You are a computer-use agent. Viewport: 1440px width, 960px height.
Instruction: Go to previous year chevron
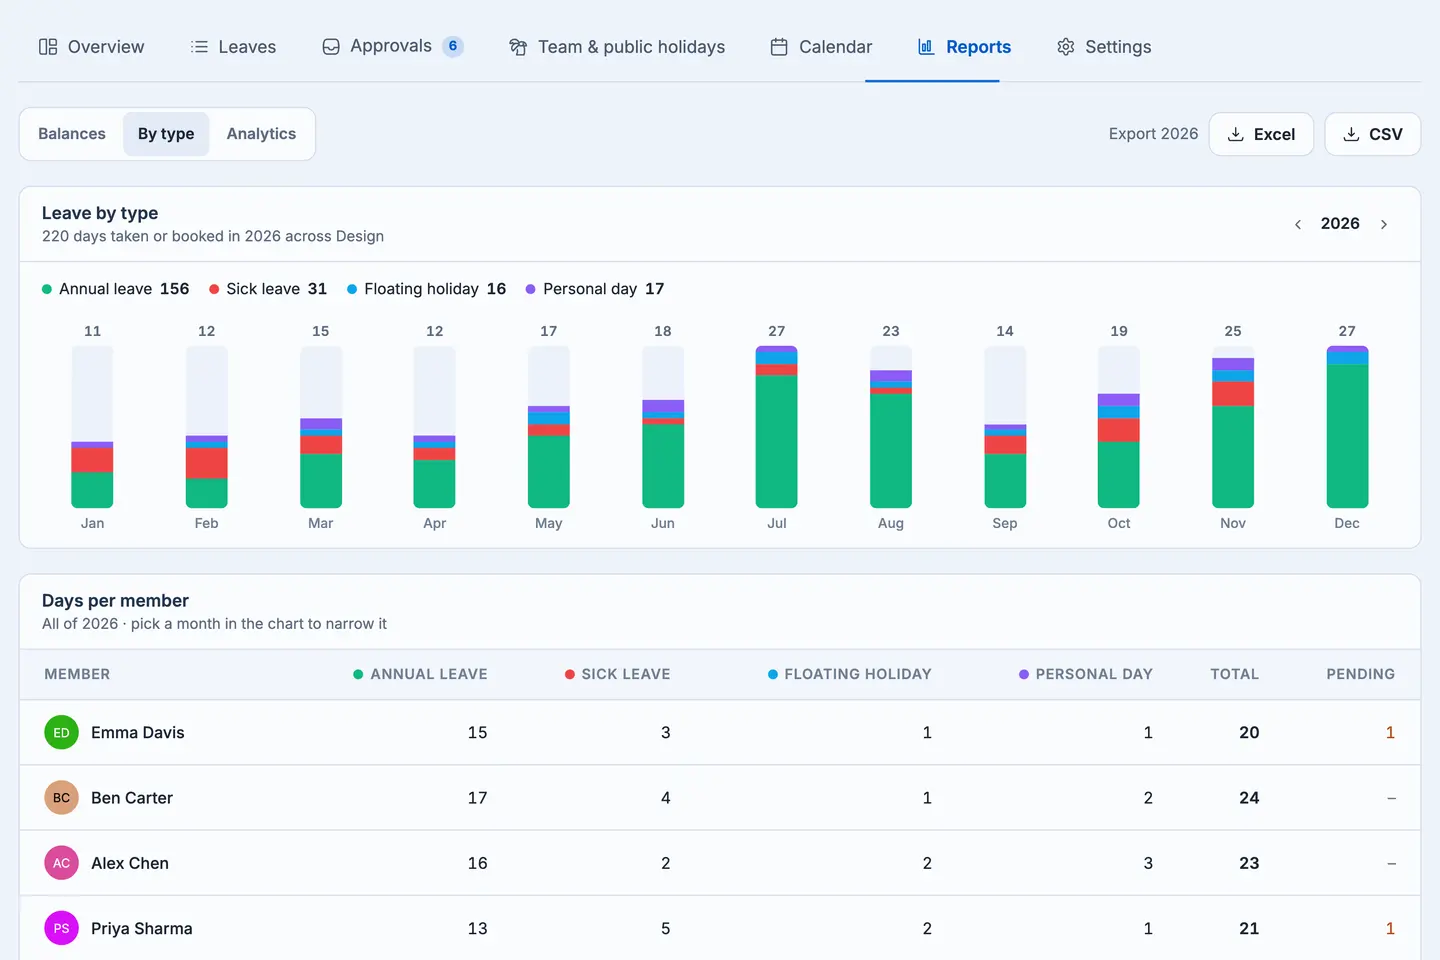point(1298,224)
